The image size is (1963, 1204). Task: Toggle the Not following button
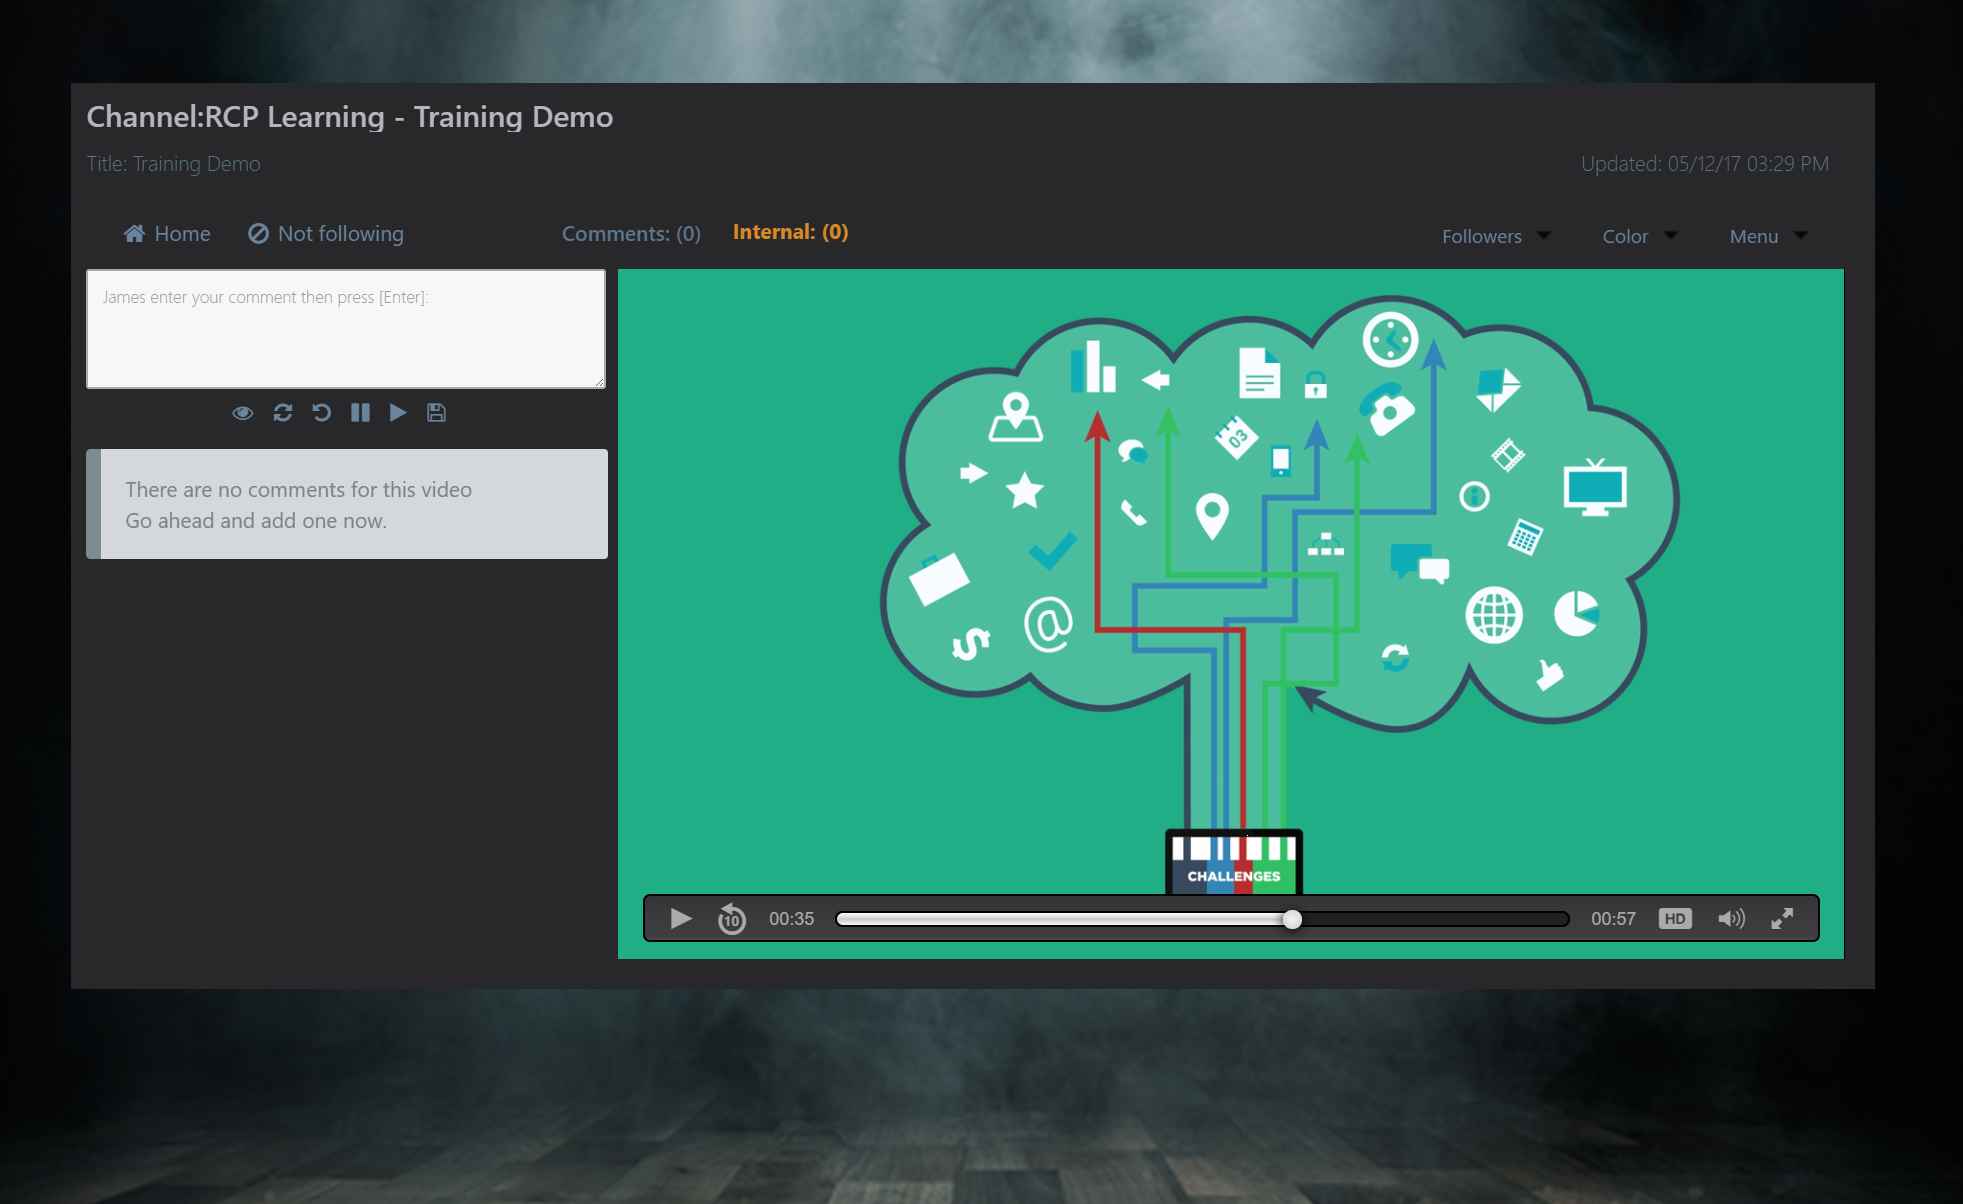tap(326, 233)
